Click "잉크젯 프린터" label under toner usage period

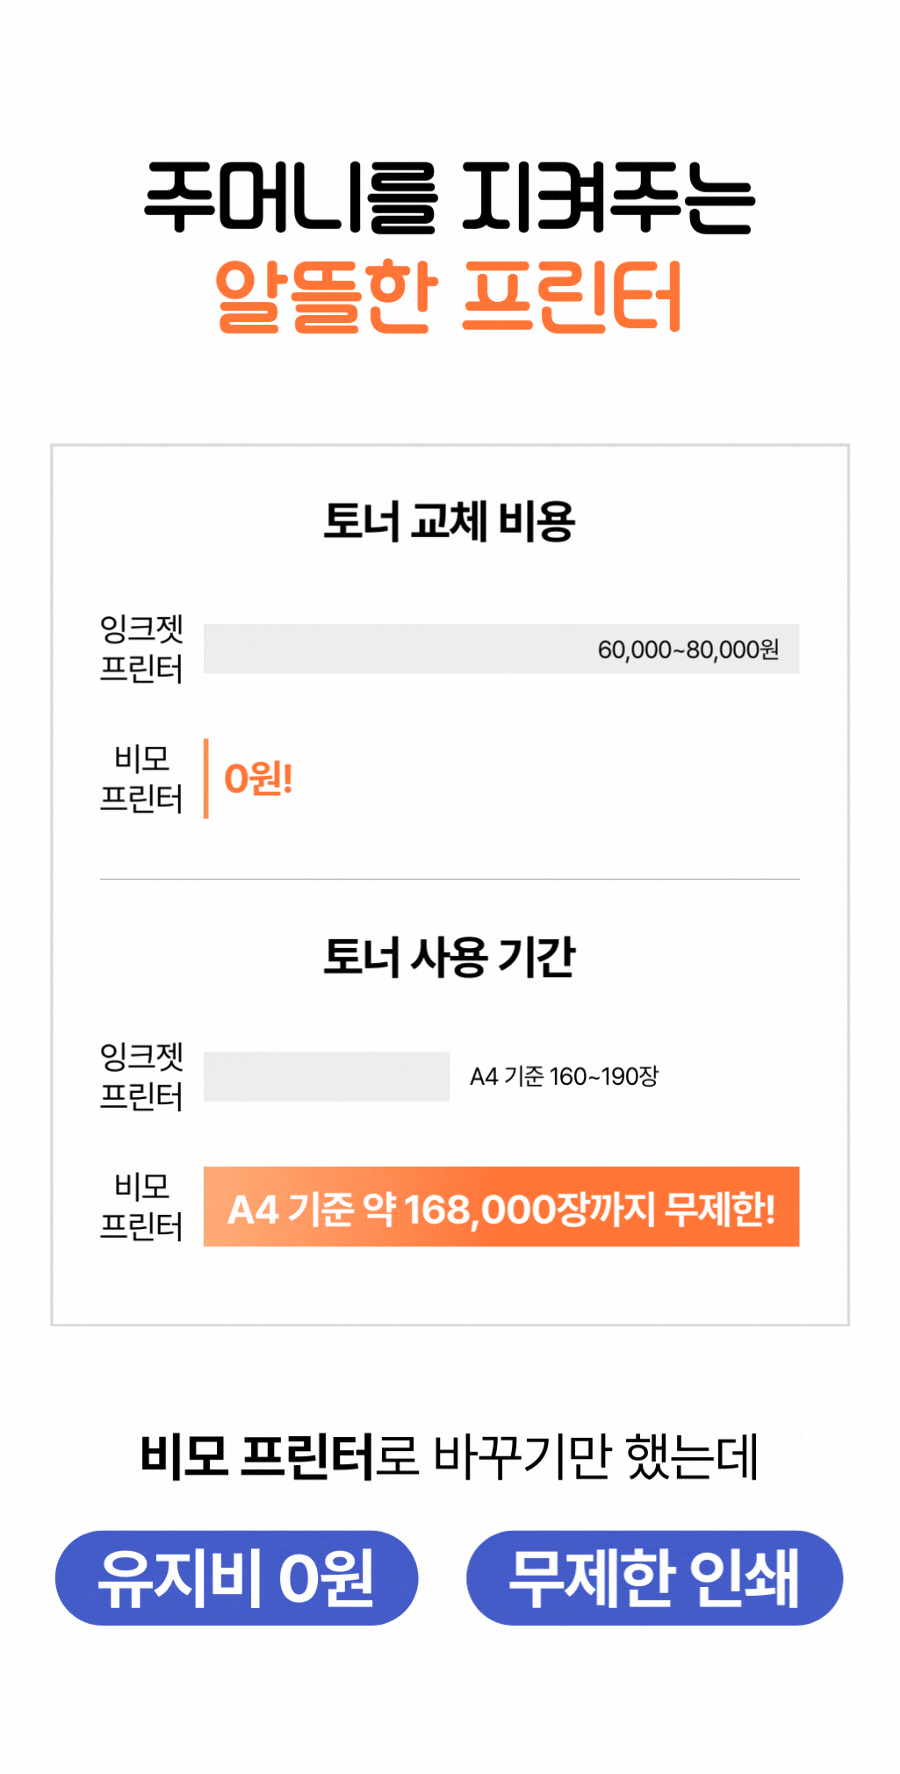141,1076
